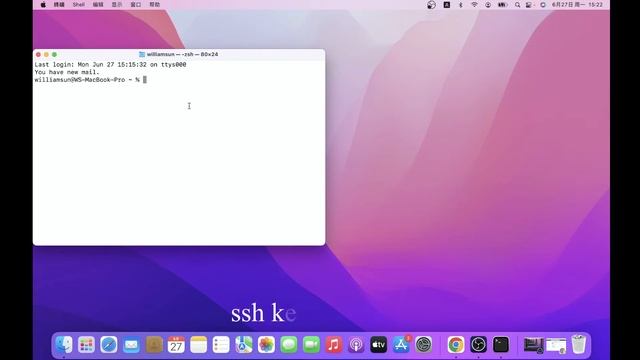Zoom the Terminal window with green button
This screenshot has width=640, height=360.
54,54
